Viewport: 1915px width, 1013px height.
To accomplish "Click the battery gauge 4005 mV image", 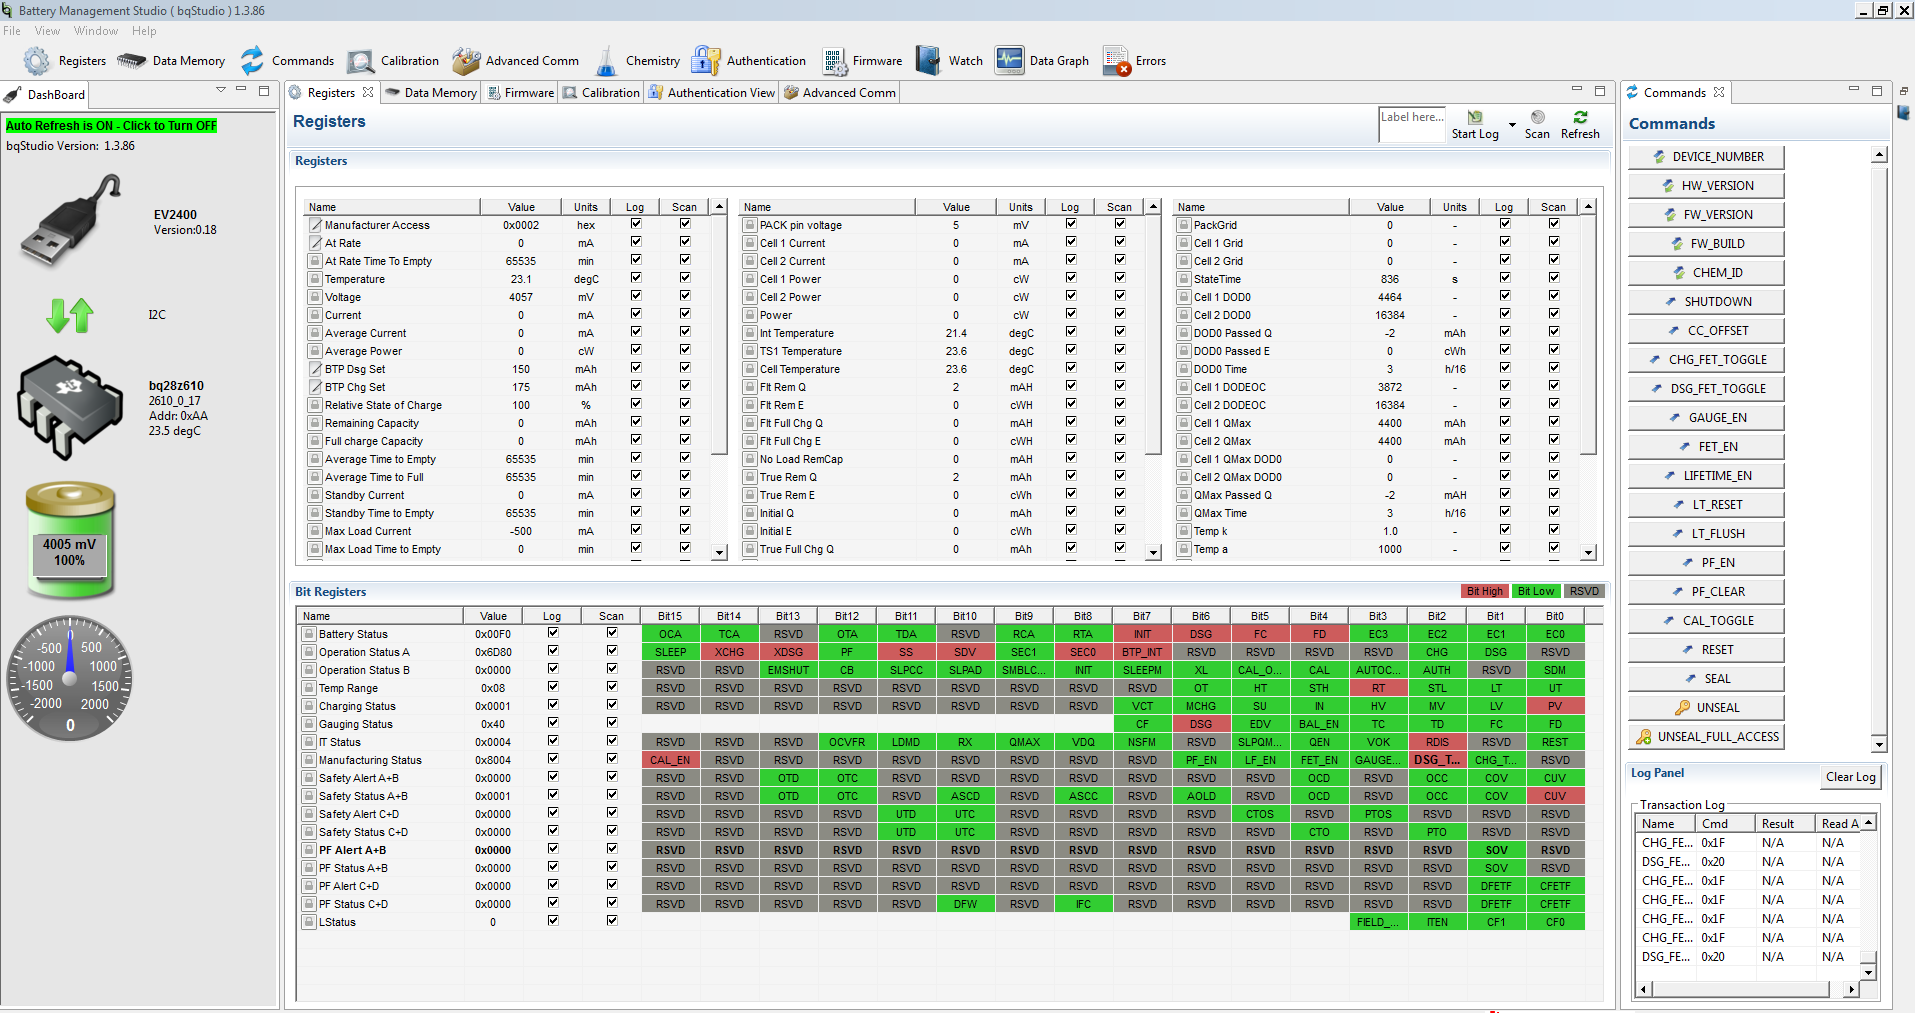I will tap(70, 540).
